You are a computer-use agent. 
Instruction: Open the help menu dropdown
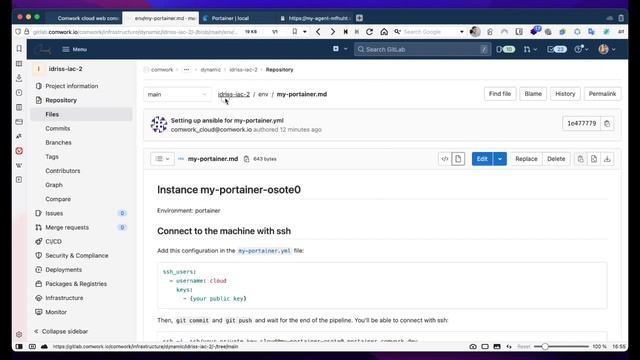pos(581,49)
